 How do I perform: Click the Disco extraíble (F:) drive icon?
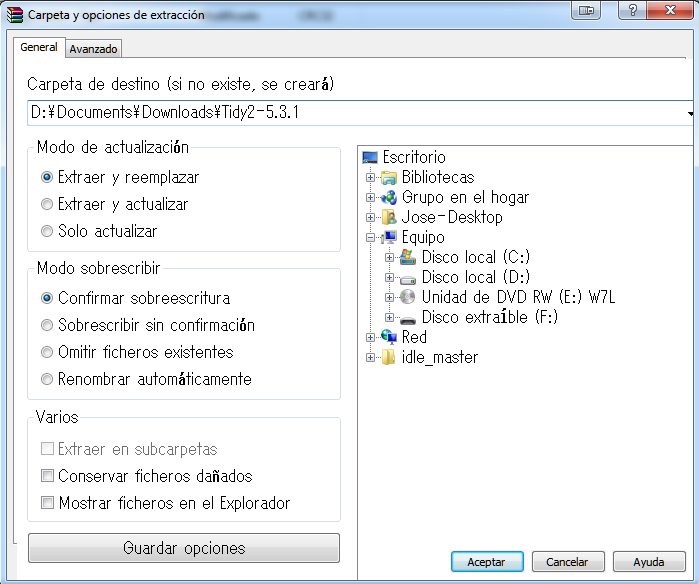click(408, 319)
